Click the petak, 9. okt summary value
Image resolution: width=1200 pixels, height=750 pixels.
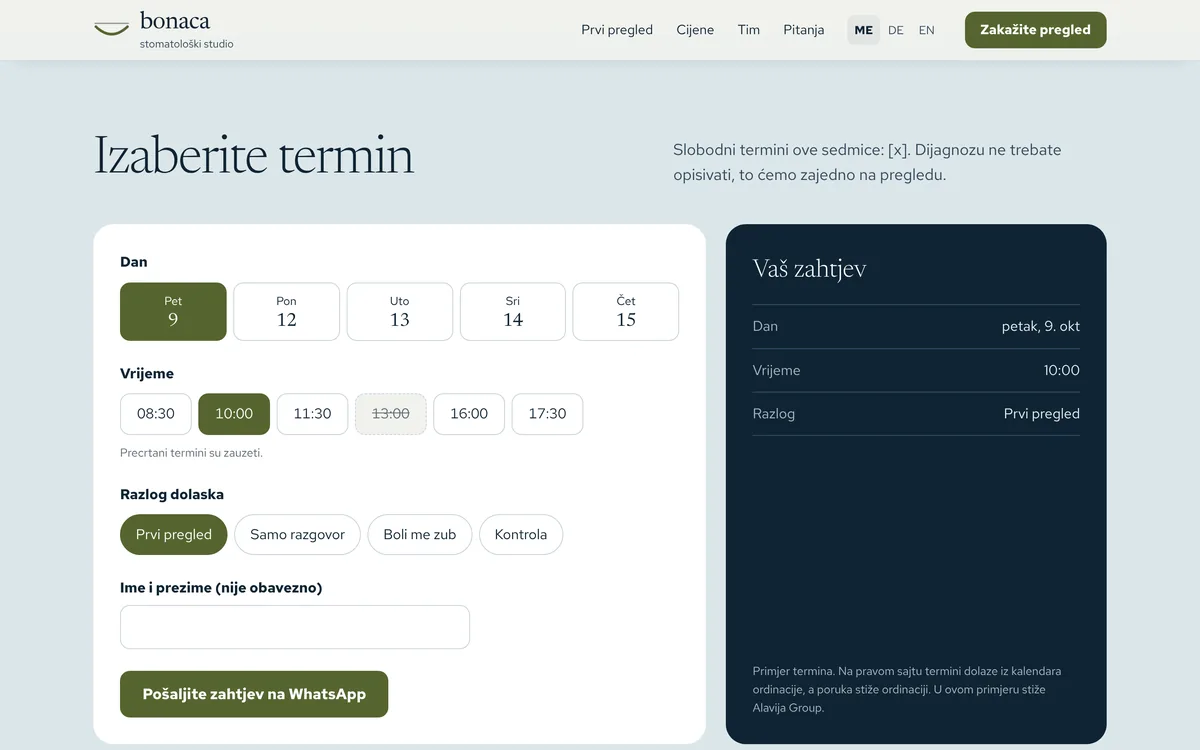click(1041, 326)
